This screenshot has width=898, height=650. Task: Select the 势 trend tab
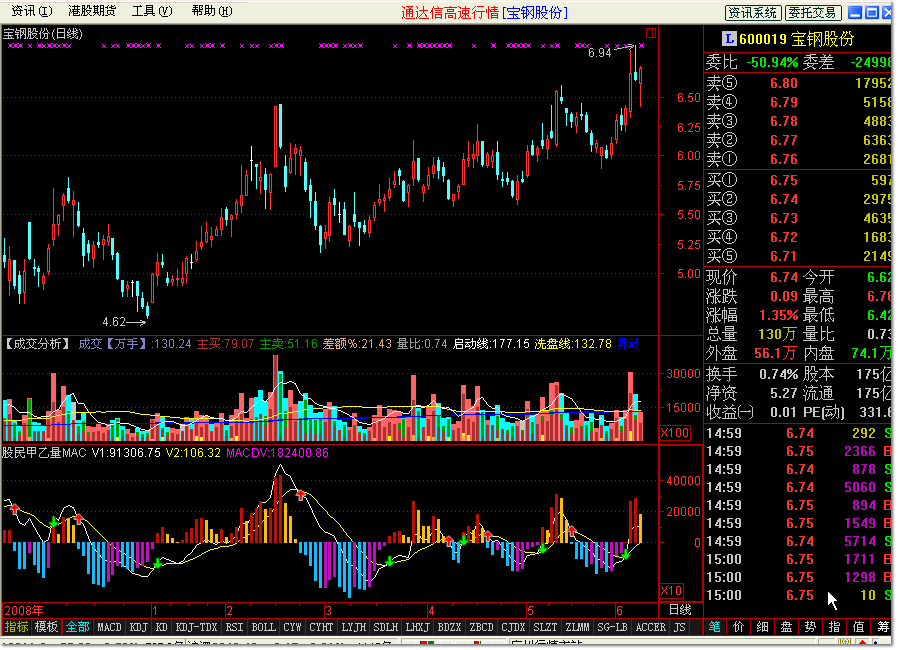[x=810, y=627]
